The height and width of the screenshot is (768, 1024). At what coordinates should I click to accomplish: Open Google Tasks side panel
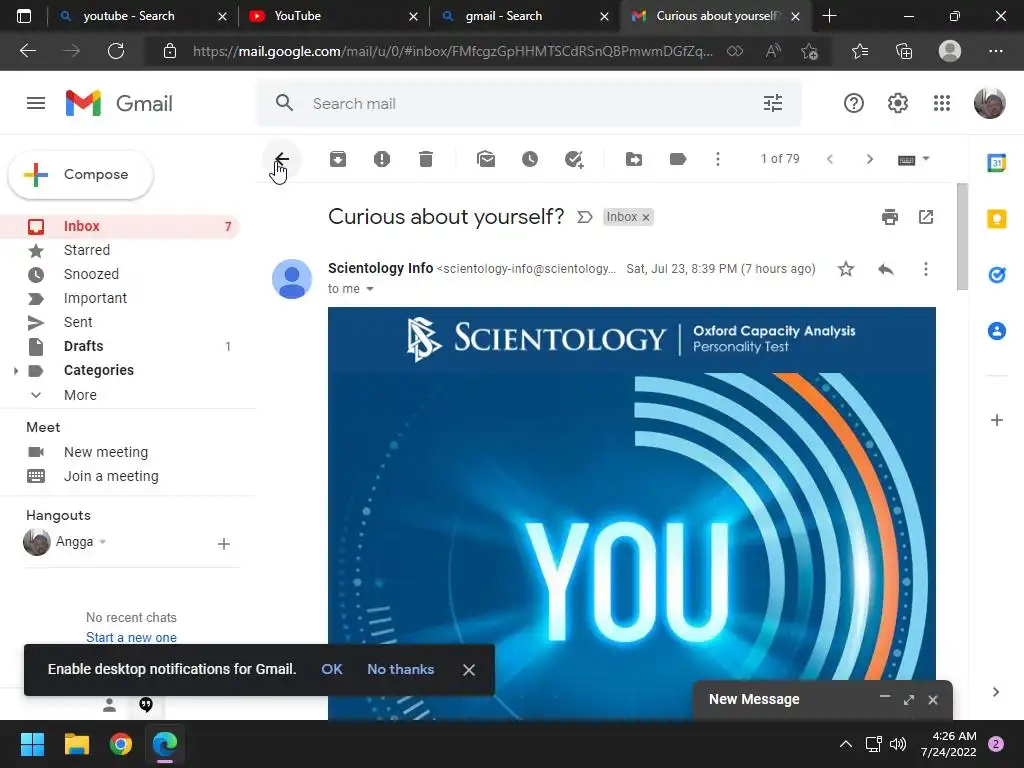[997, 275]
